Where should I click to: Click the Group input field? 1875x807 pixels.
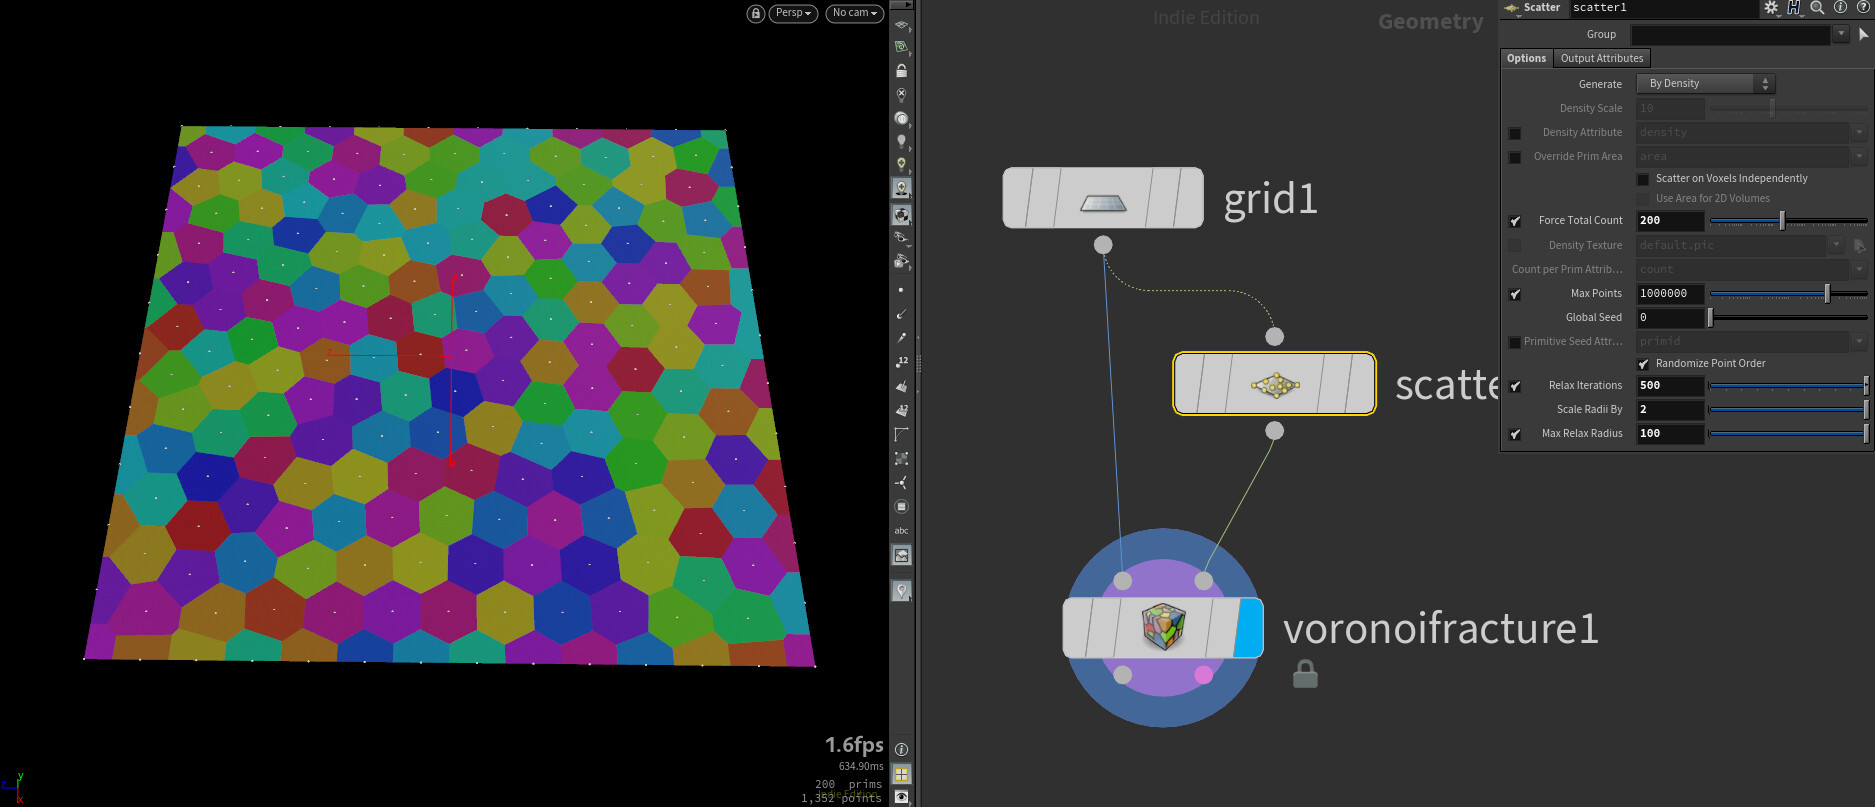point(1730,34)
